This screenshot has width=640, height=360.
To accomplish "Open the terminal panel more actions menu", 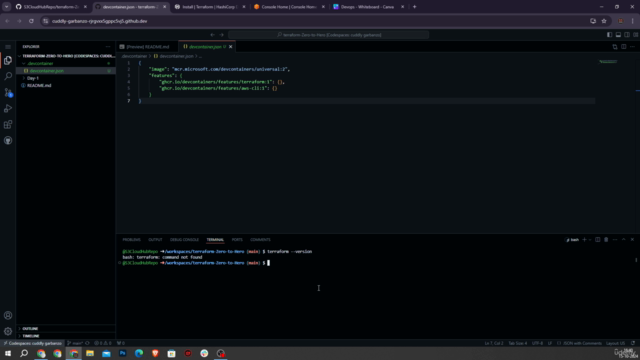I will (x=615, y=240).
